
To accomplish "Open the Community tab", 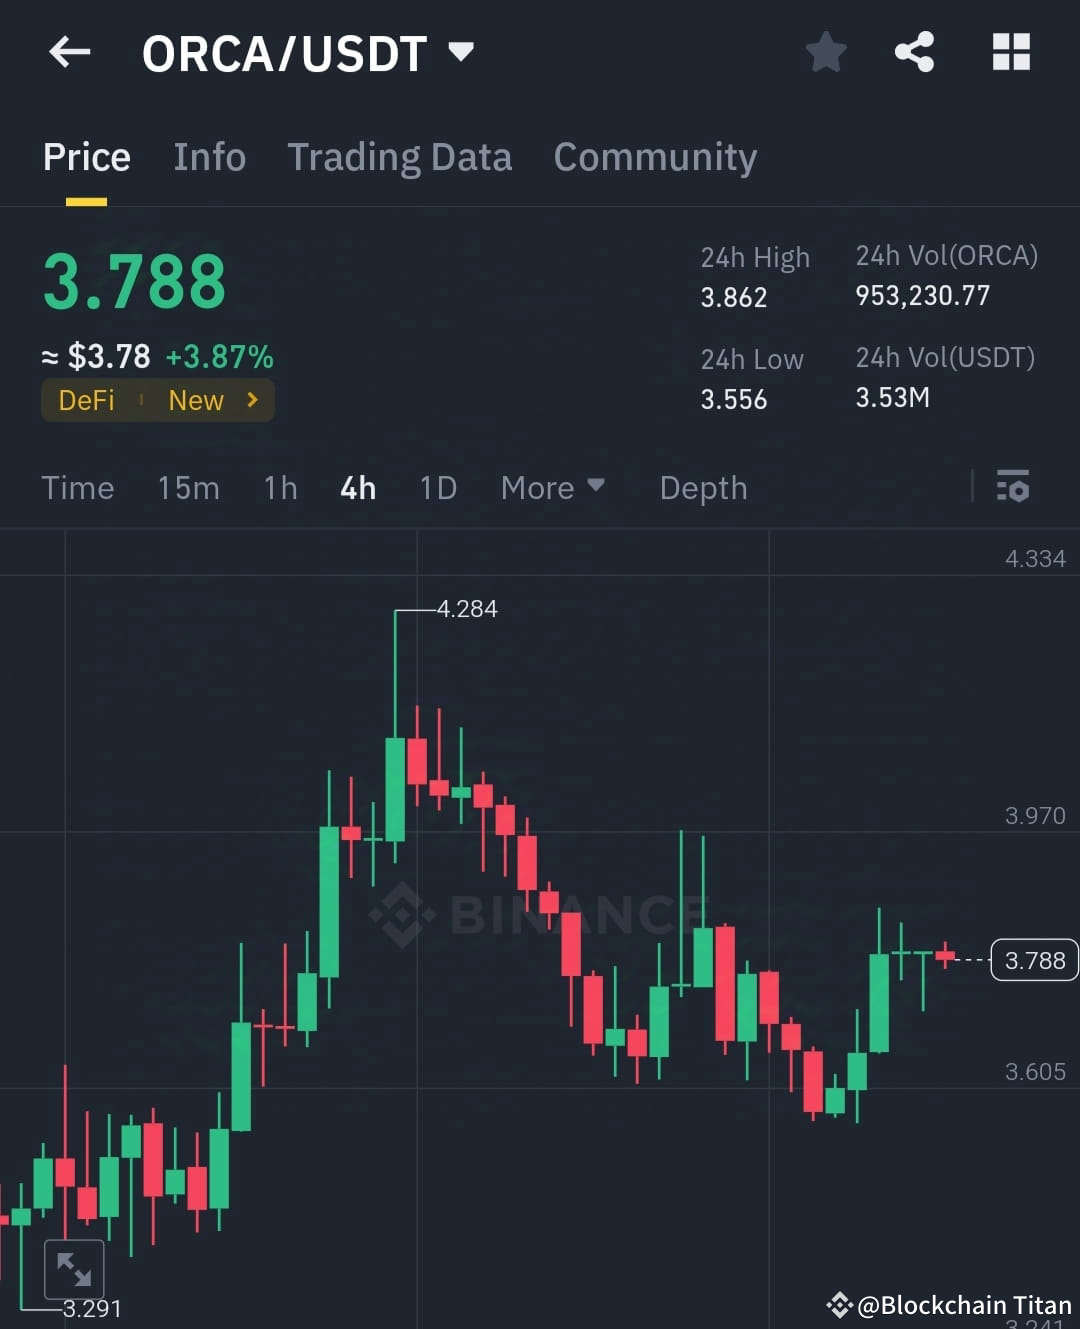I will tap(655, 158).
